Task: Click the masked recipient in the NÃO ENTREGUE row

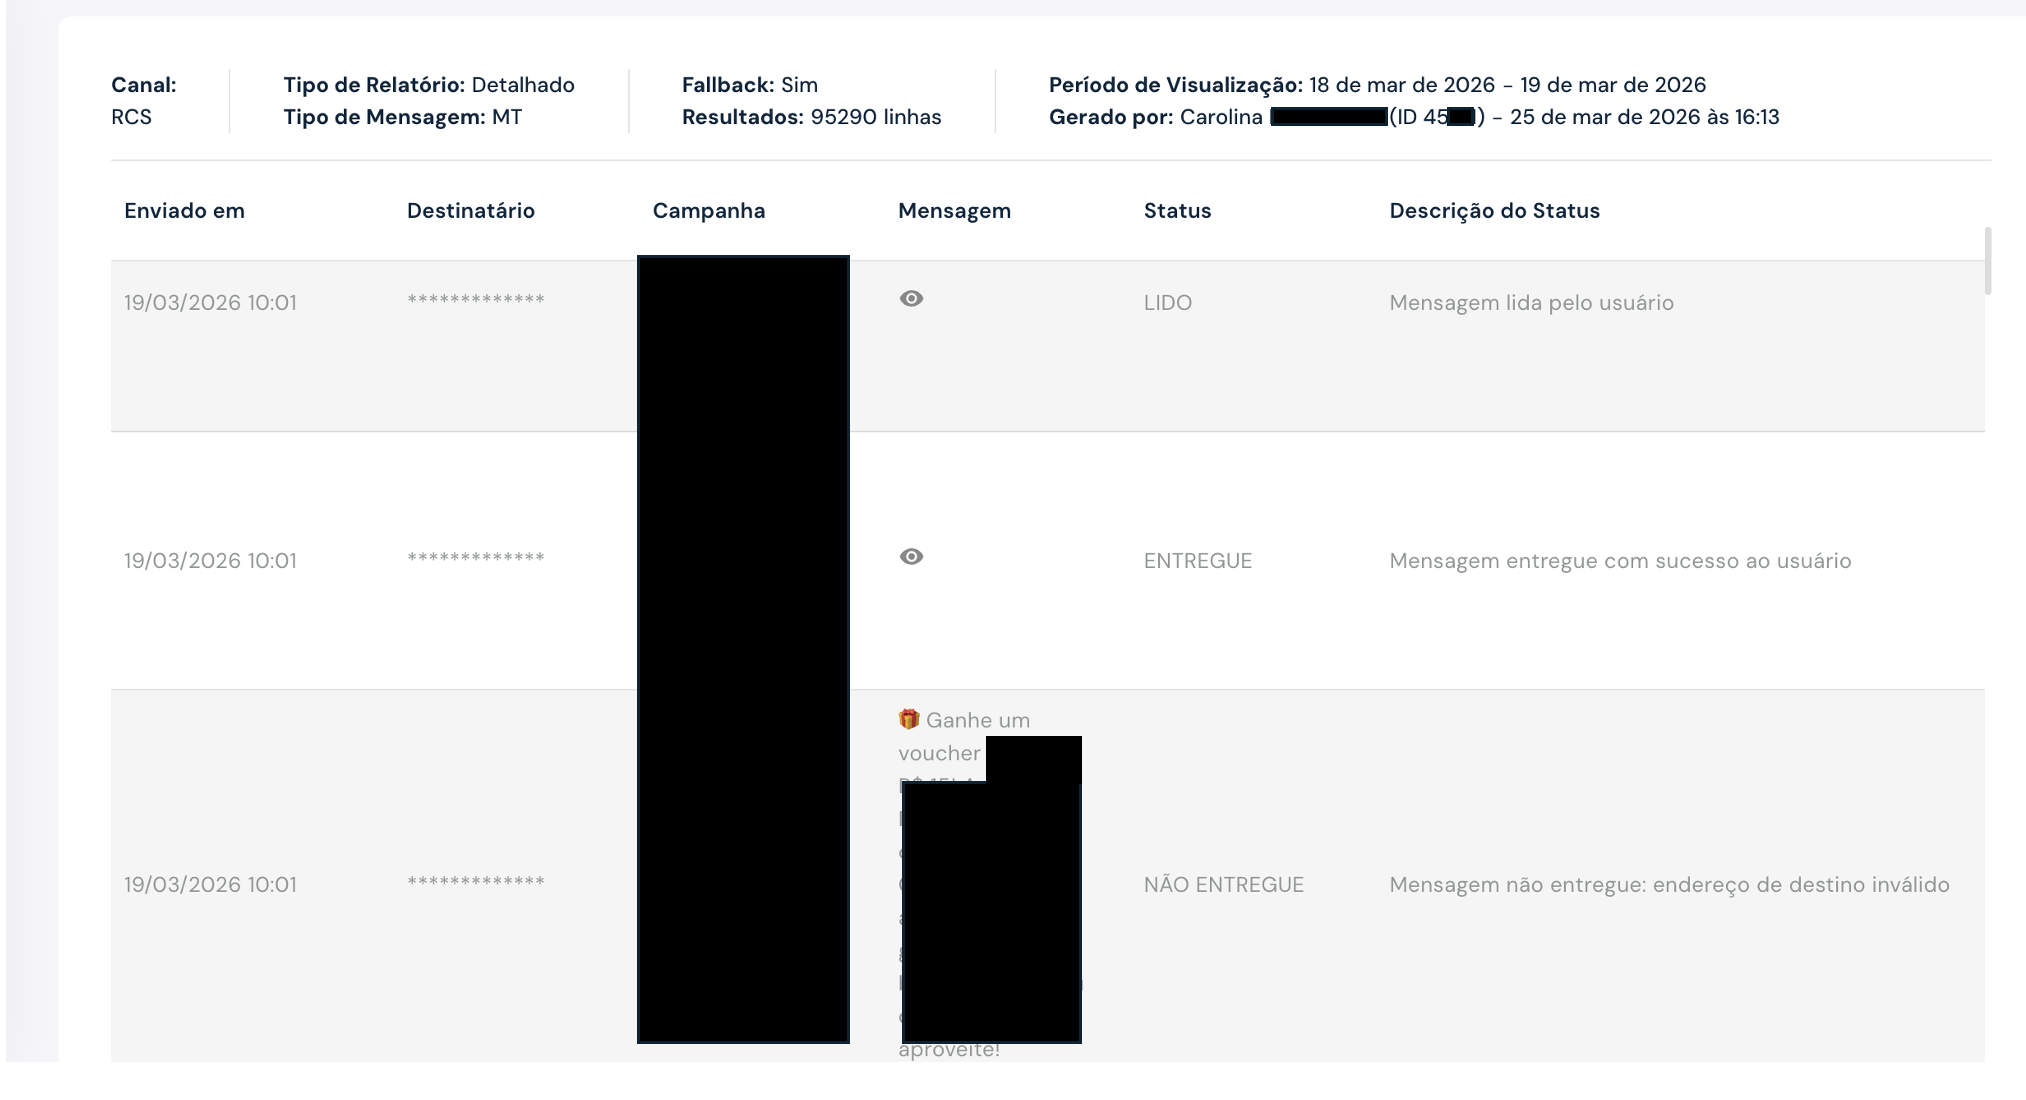Action: [475, 883]
